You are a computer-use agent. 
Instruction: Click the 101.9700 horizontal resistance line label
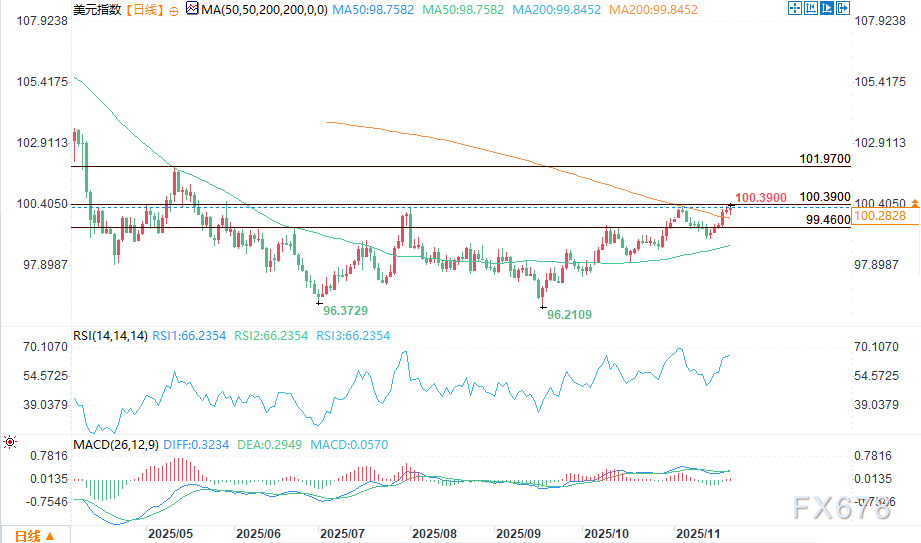click(825, 159)
